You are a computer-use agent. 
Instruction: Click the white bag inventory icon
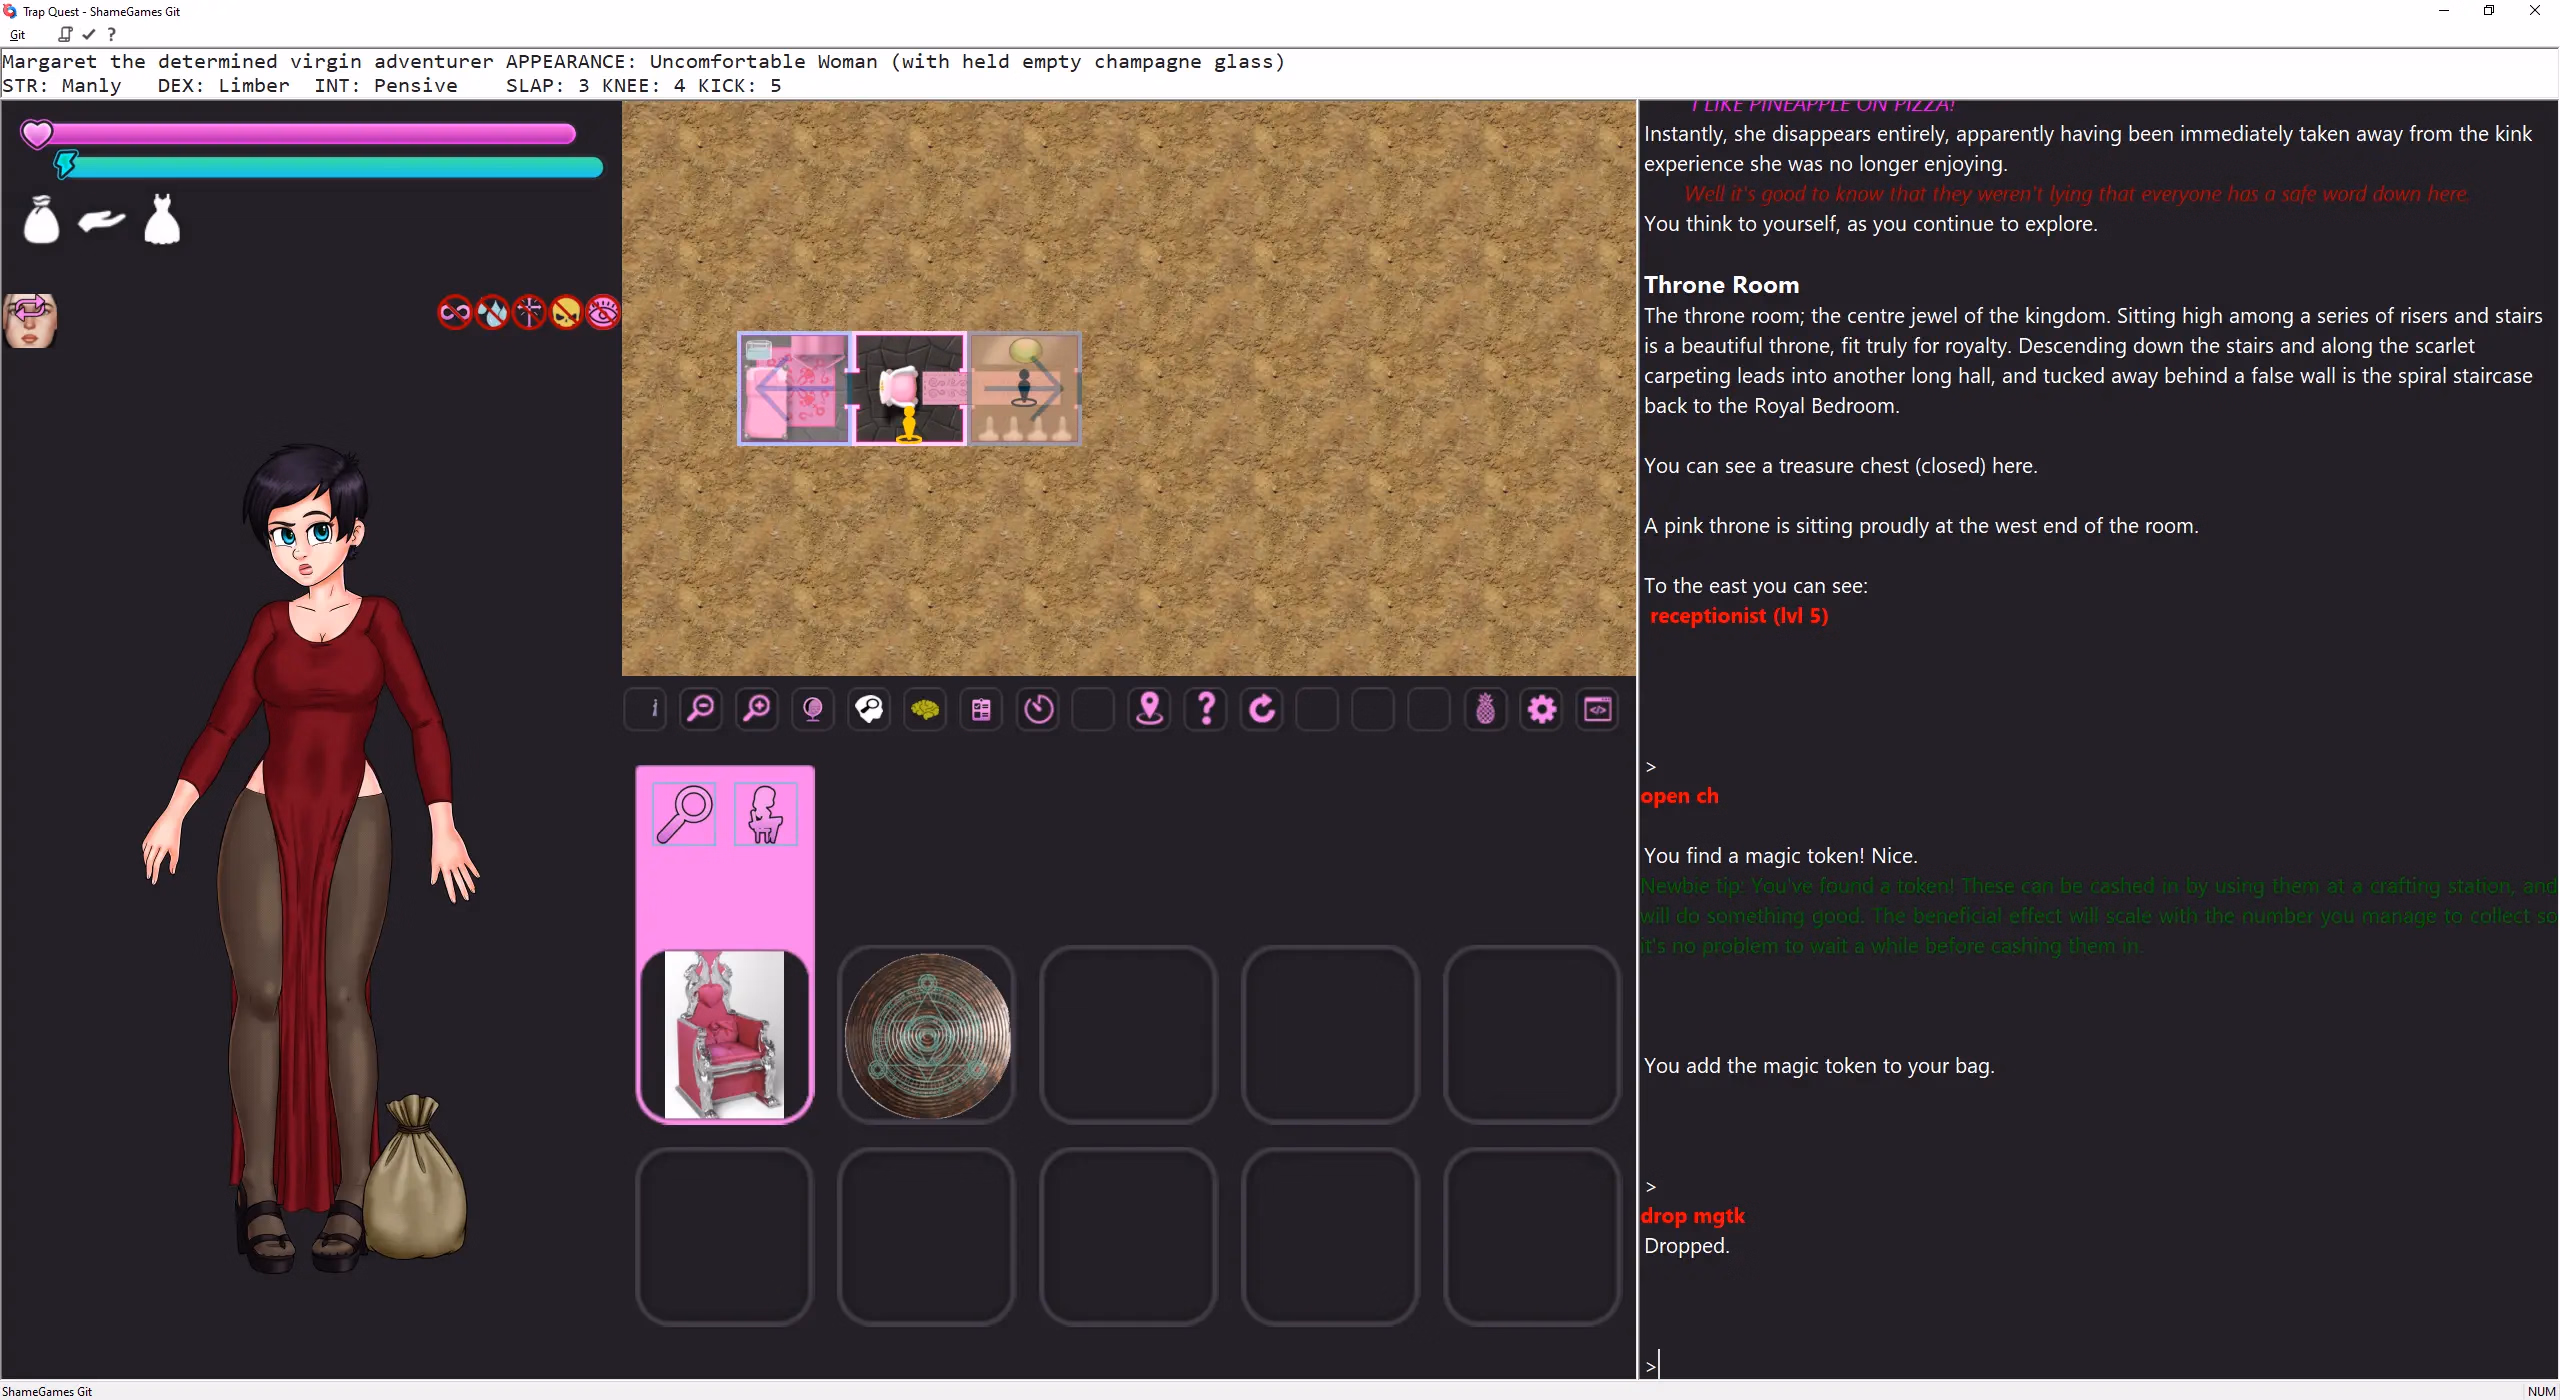tap(41, 219)
